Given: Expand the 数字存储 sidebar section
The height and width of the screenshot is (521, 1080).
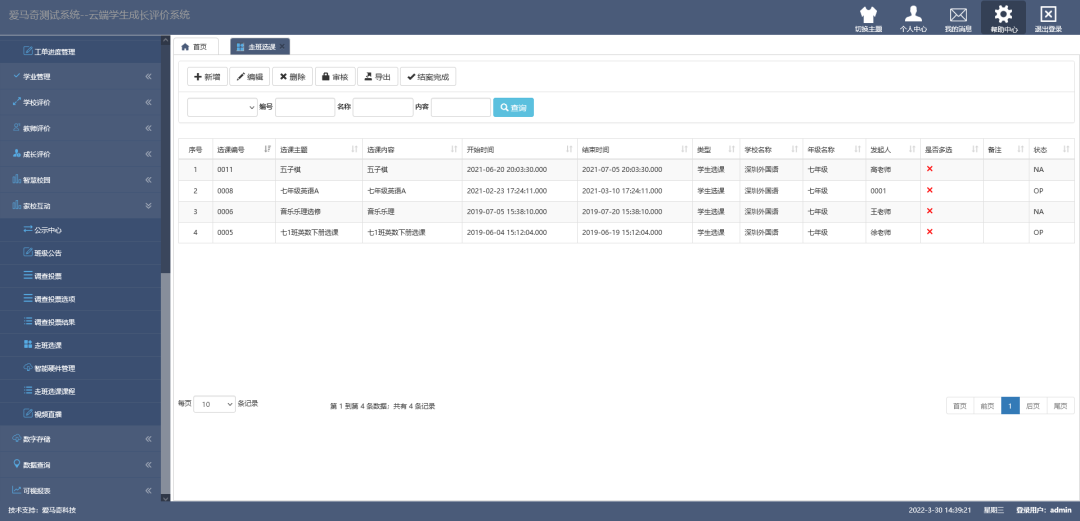Looking at the screenshot, I should (80, 439).
